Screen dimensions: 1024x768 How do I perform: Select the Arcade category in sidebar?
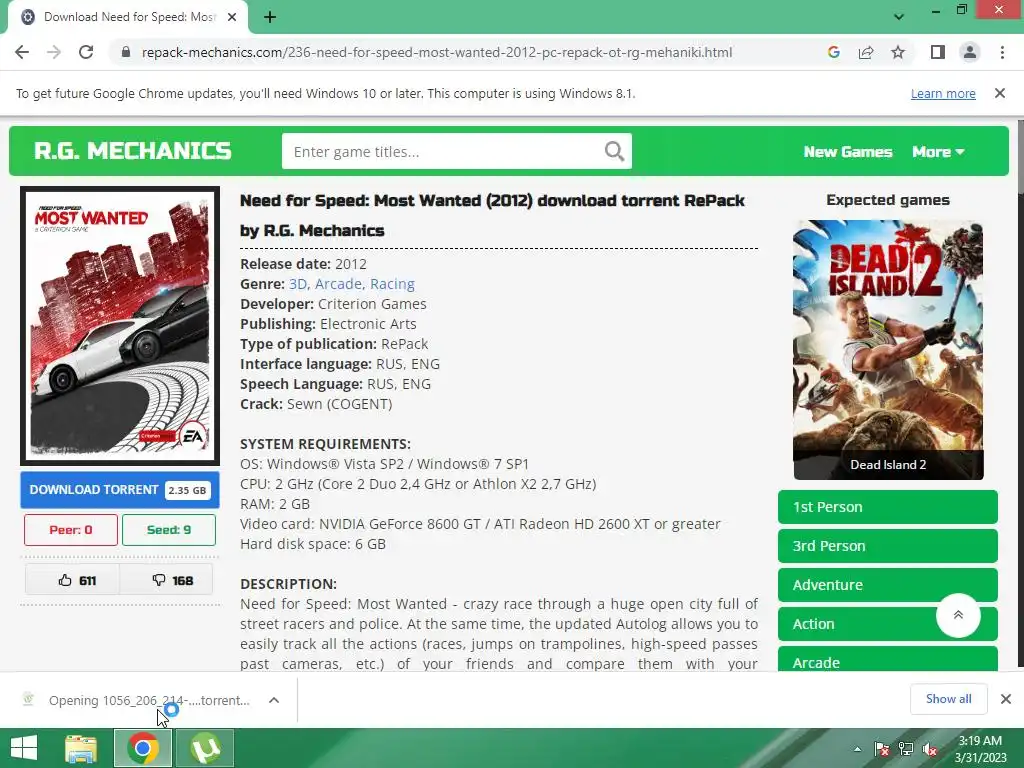[888, 660]
